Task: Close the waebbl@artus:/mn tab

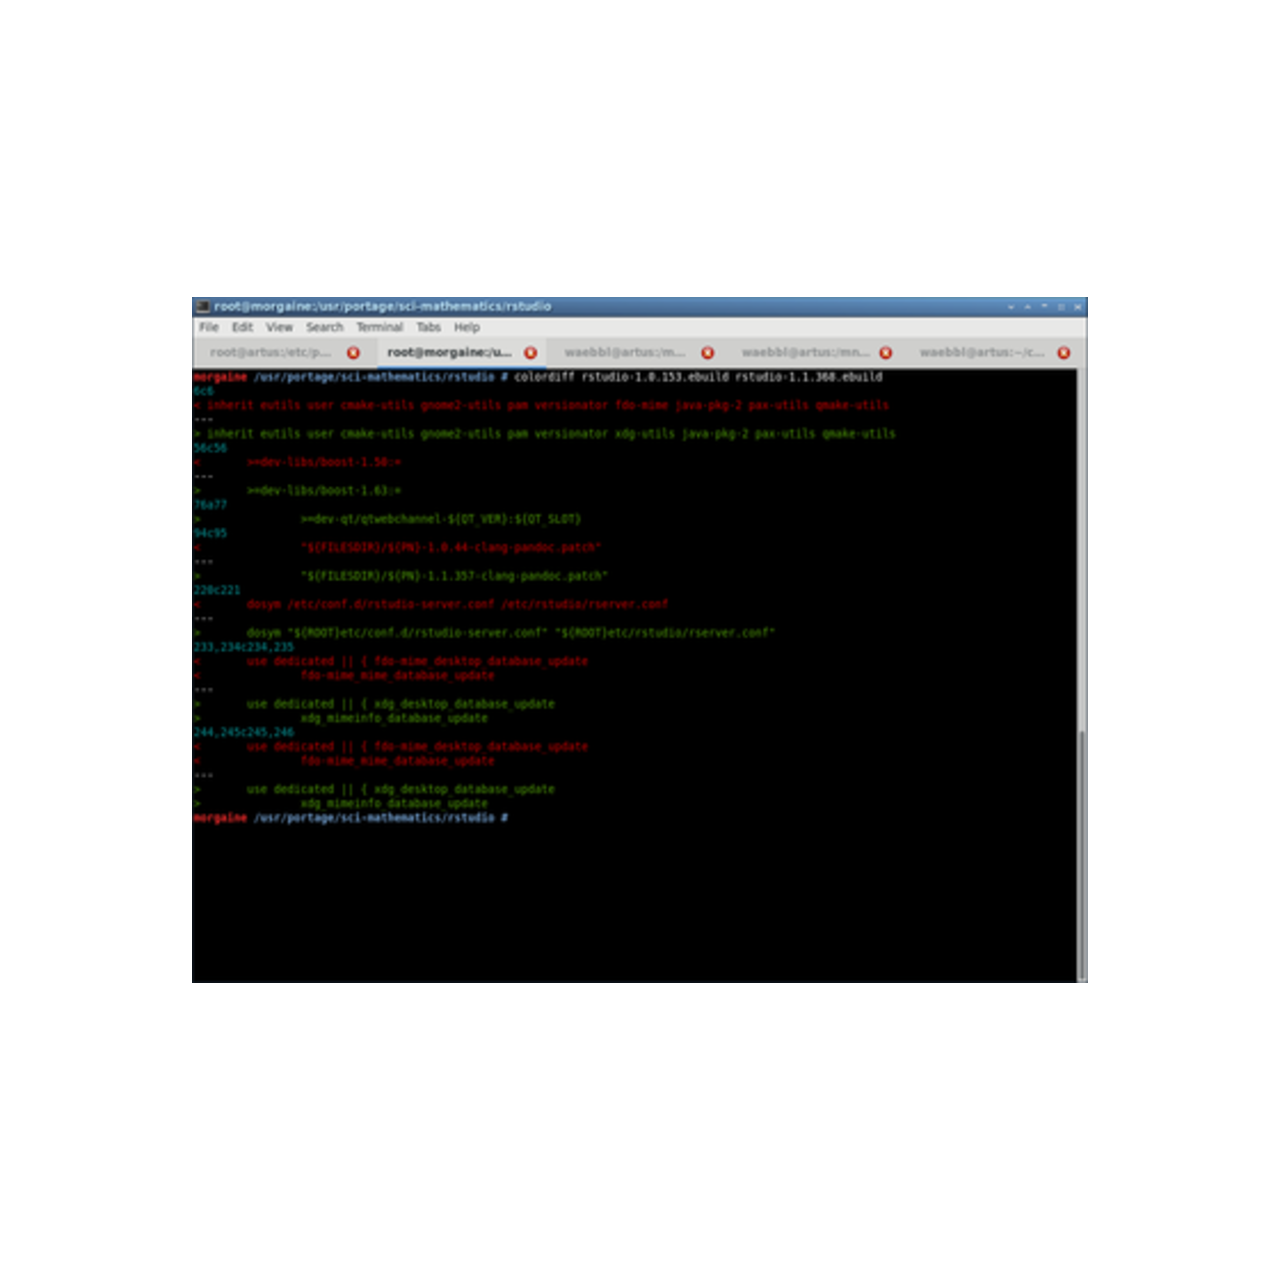Action: coord(886,352)
